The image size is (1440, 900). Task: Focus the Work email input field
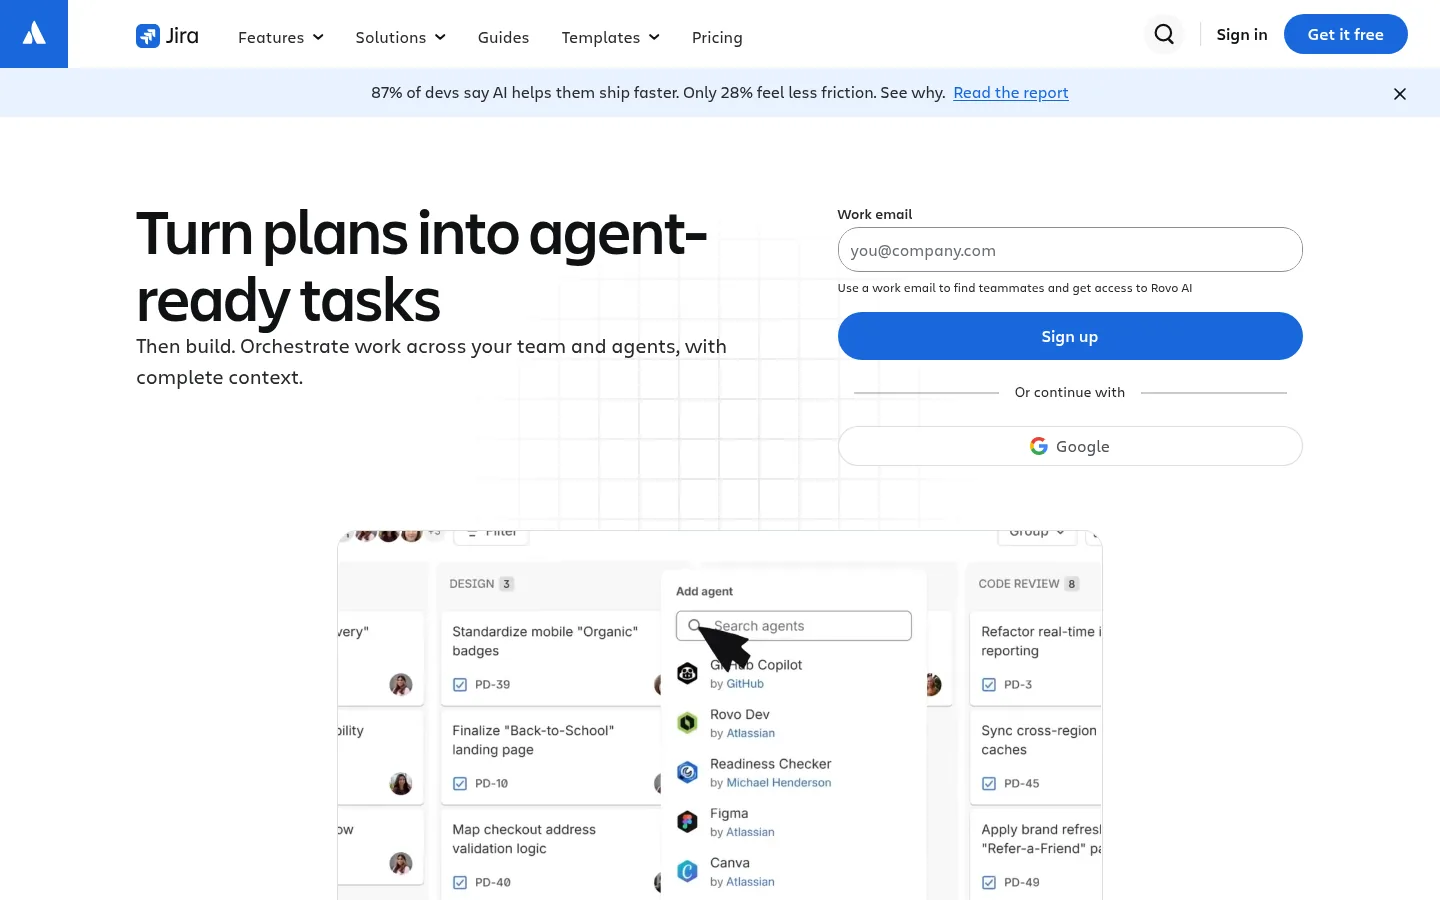point(1070,250)
